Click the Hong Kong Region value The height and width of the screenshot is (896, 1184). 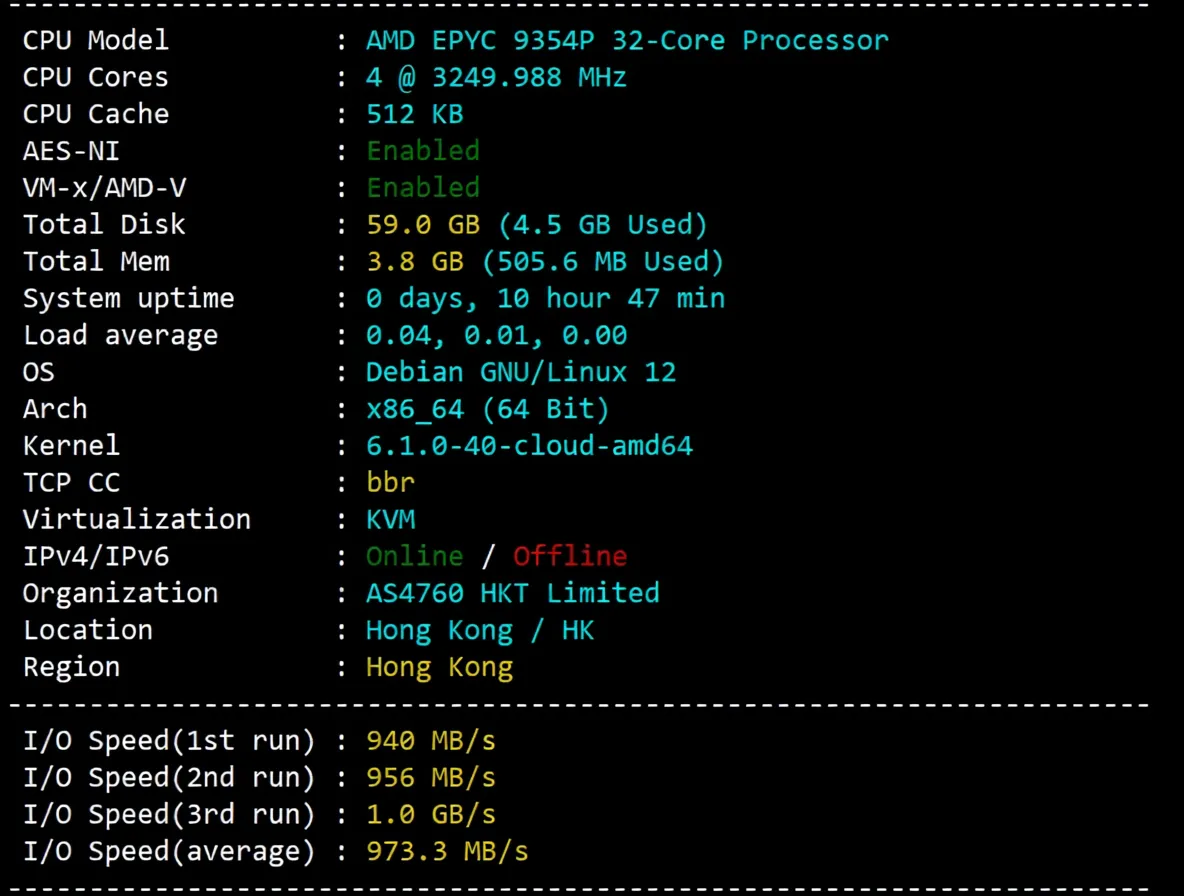click(x=439, y=667)
